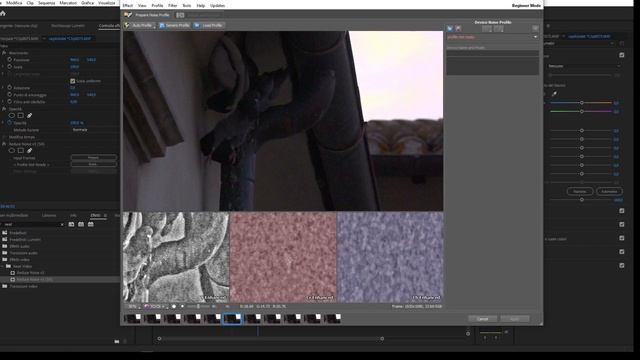Select pen mask tool under Opacità
The height and width of the screenshot is (360, 640).
click(29, 116)
